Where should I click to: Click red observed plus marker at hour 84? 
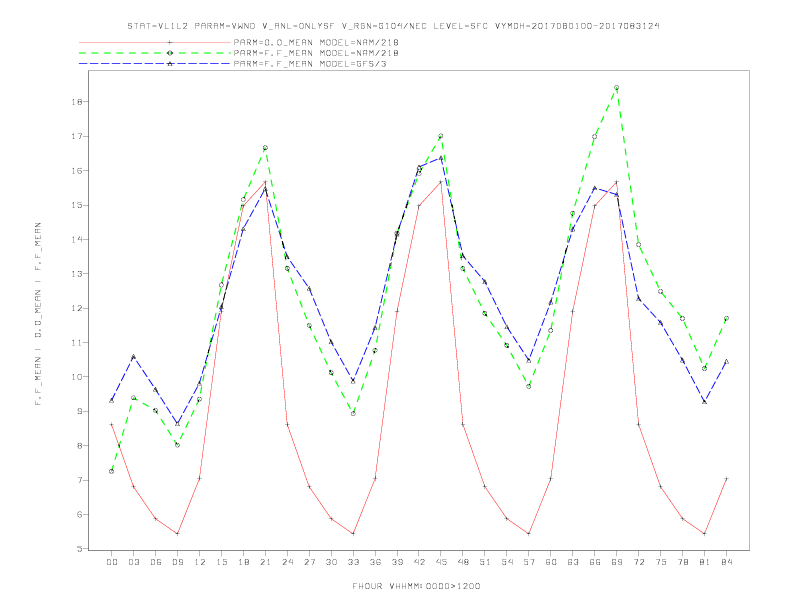point(726,478)
